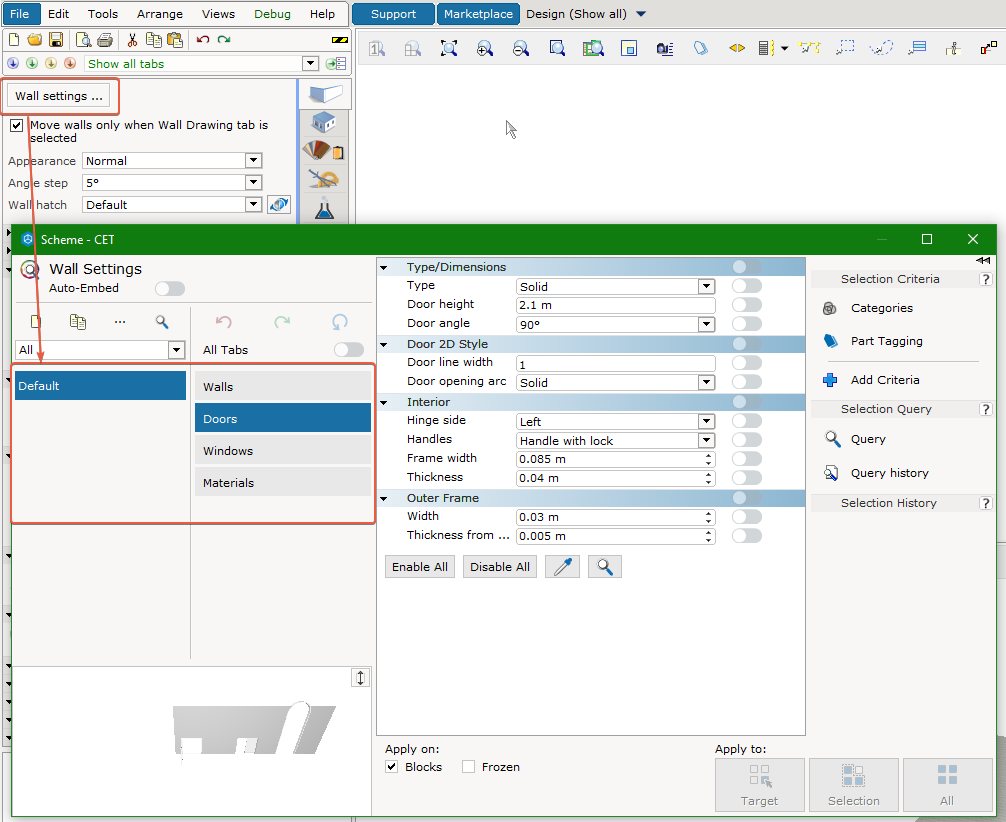Collapse the Type/Dimensions section
1006x822 pixels.
point(384,268)
